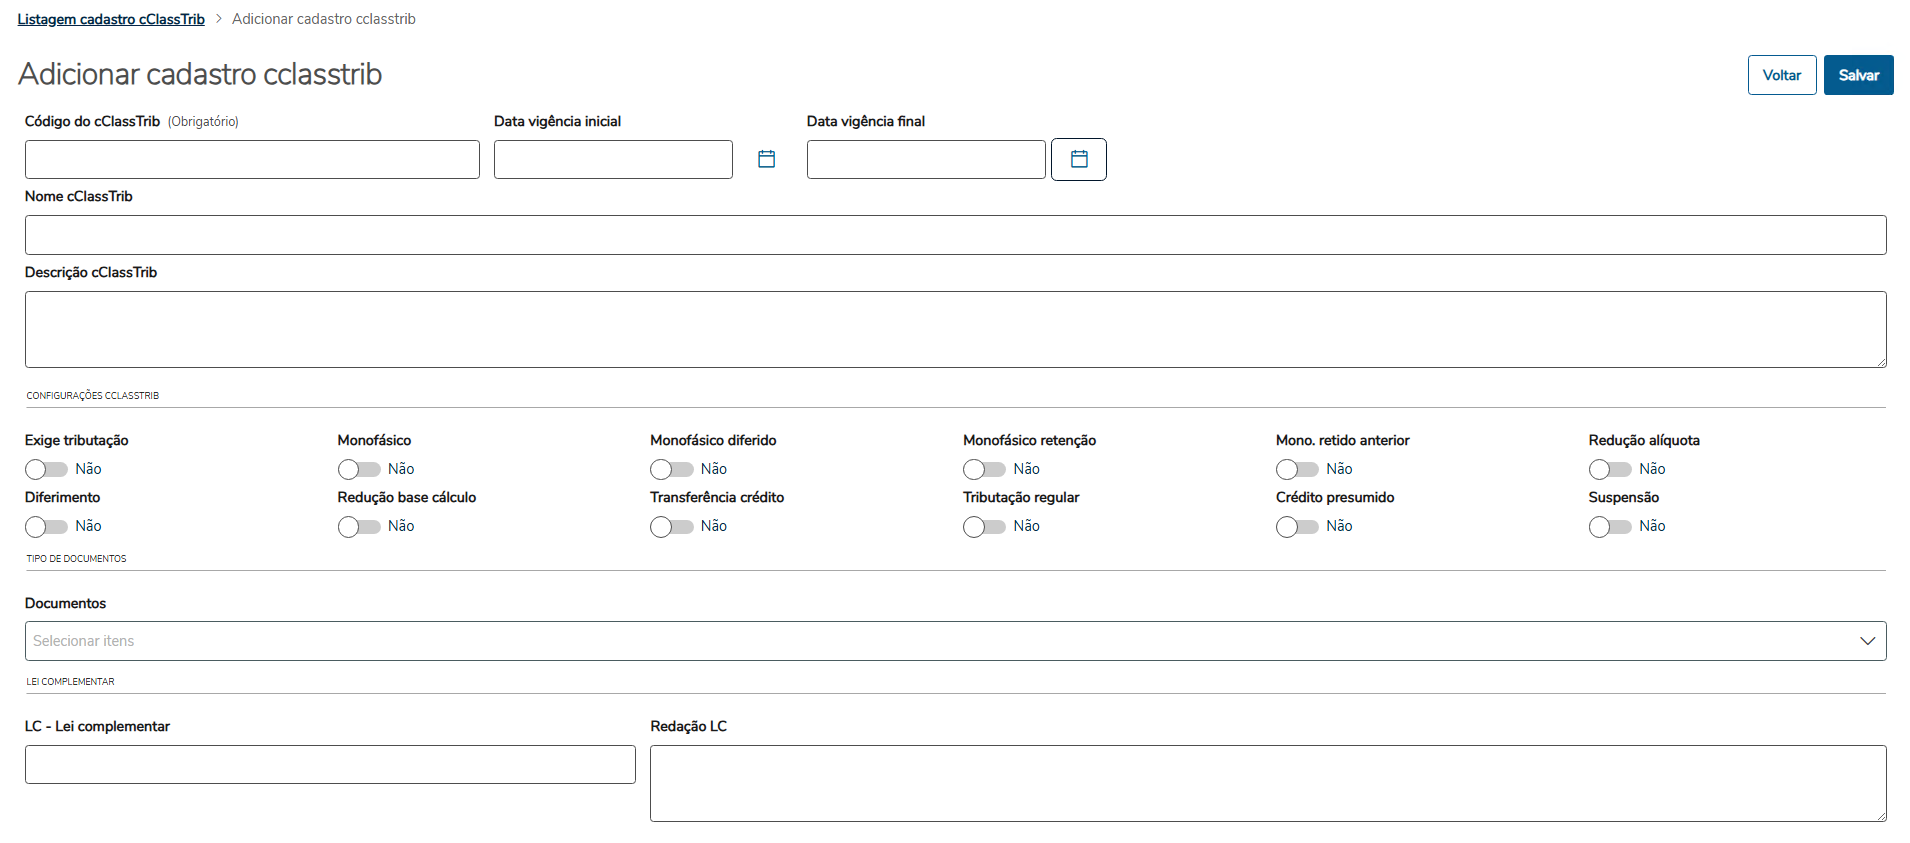Enable the Monofásico retenção toggle
The image size is (1910, 843).
pyautogui.click(x=984, y=469)
